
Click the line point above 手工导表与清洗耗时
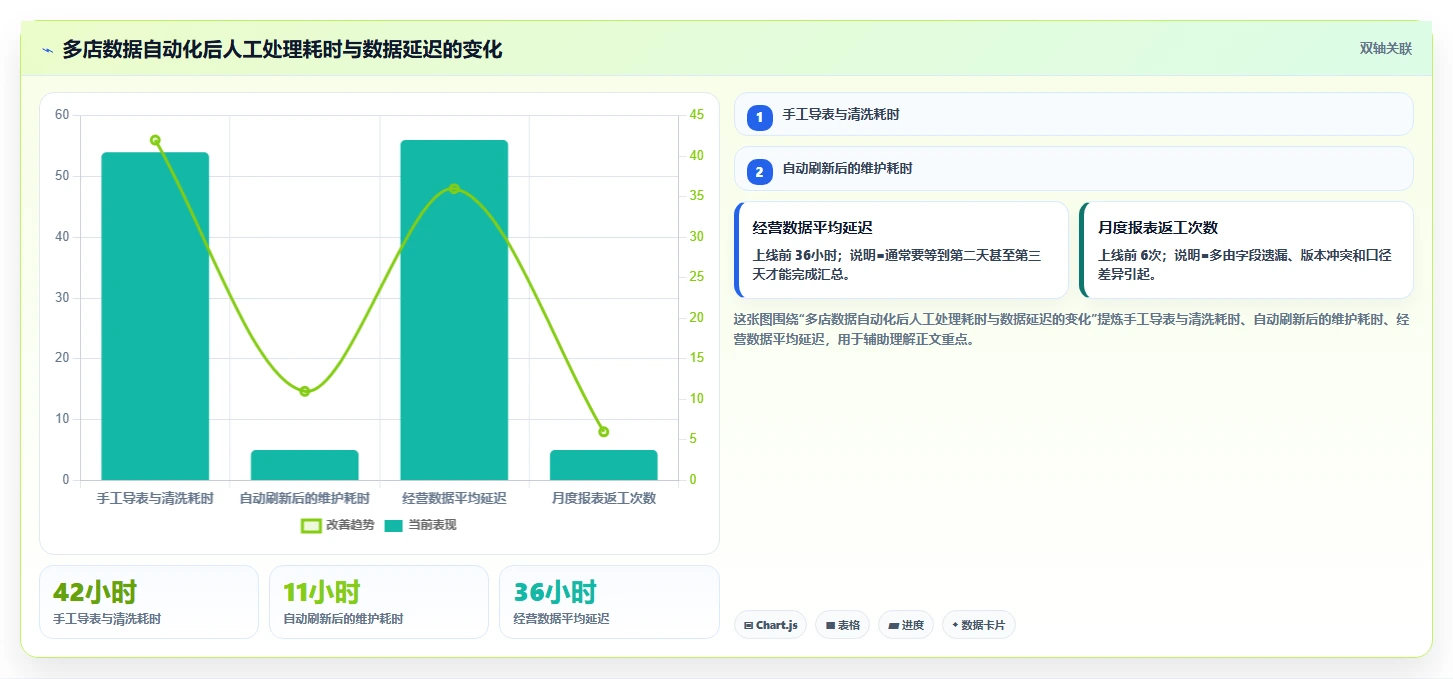click(x=155, y=140)
